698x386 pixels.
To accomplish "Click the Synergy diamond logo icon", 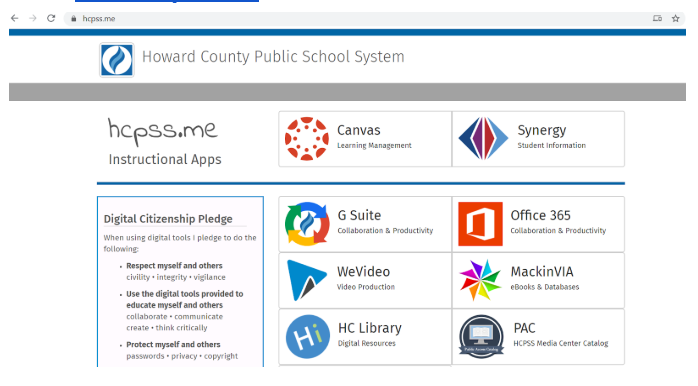I will (x=483, y=138).
